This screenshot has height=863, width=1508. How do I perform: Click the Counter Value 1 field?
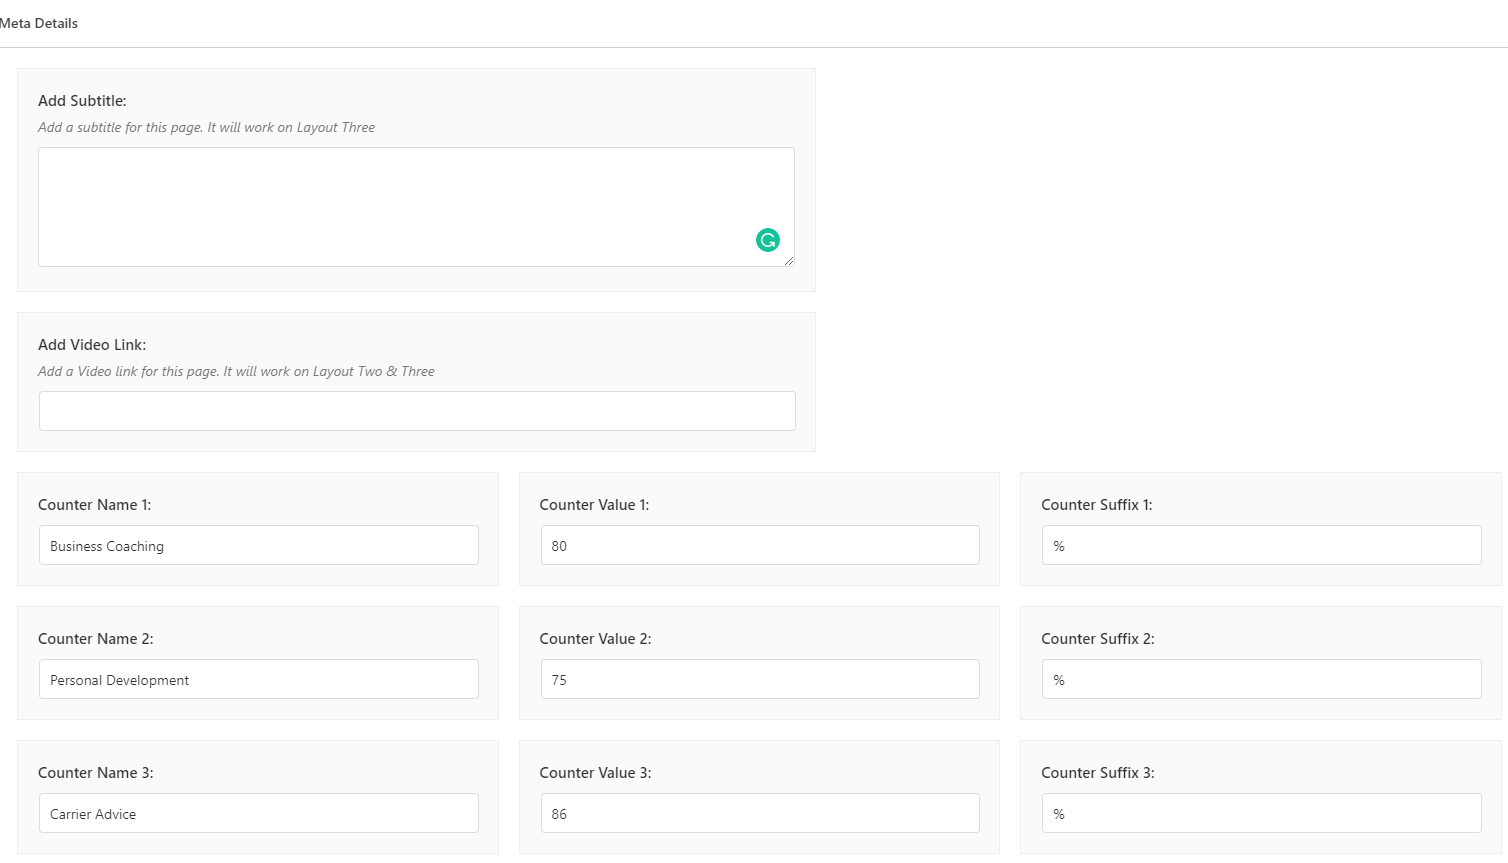[x=760, y=545]
